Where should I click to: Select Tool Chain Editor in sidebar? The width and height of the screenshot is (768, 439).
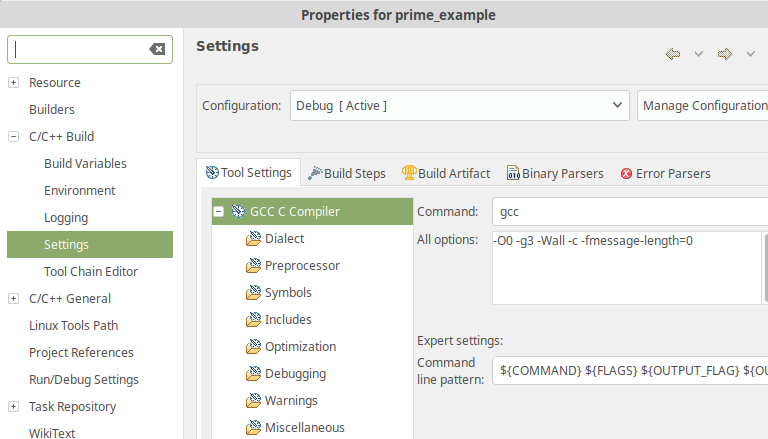90,272
